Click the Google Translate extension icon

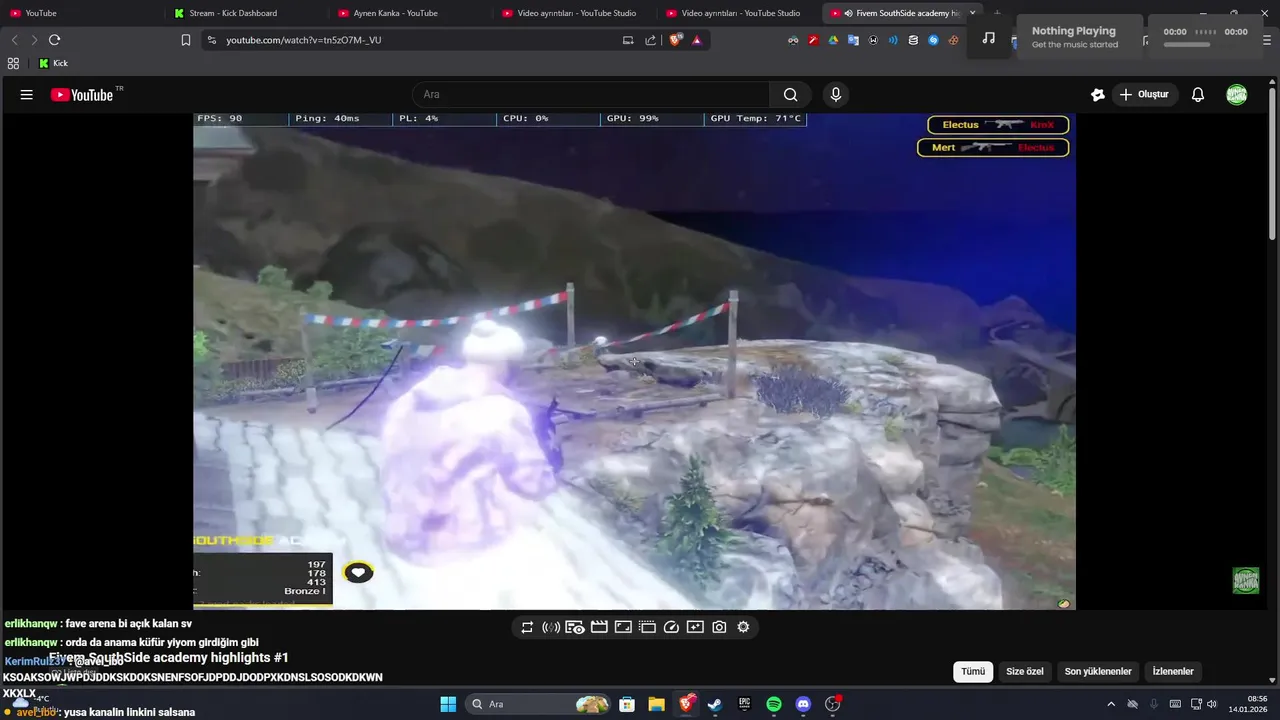tap(853, 40)
